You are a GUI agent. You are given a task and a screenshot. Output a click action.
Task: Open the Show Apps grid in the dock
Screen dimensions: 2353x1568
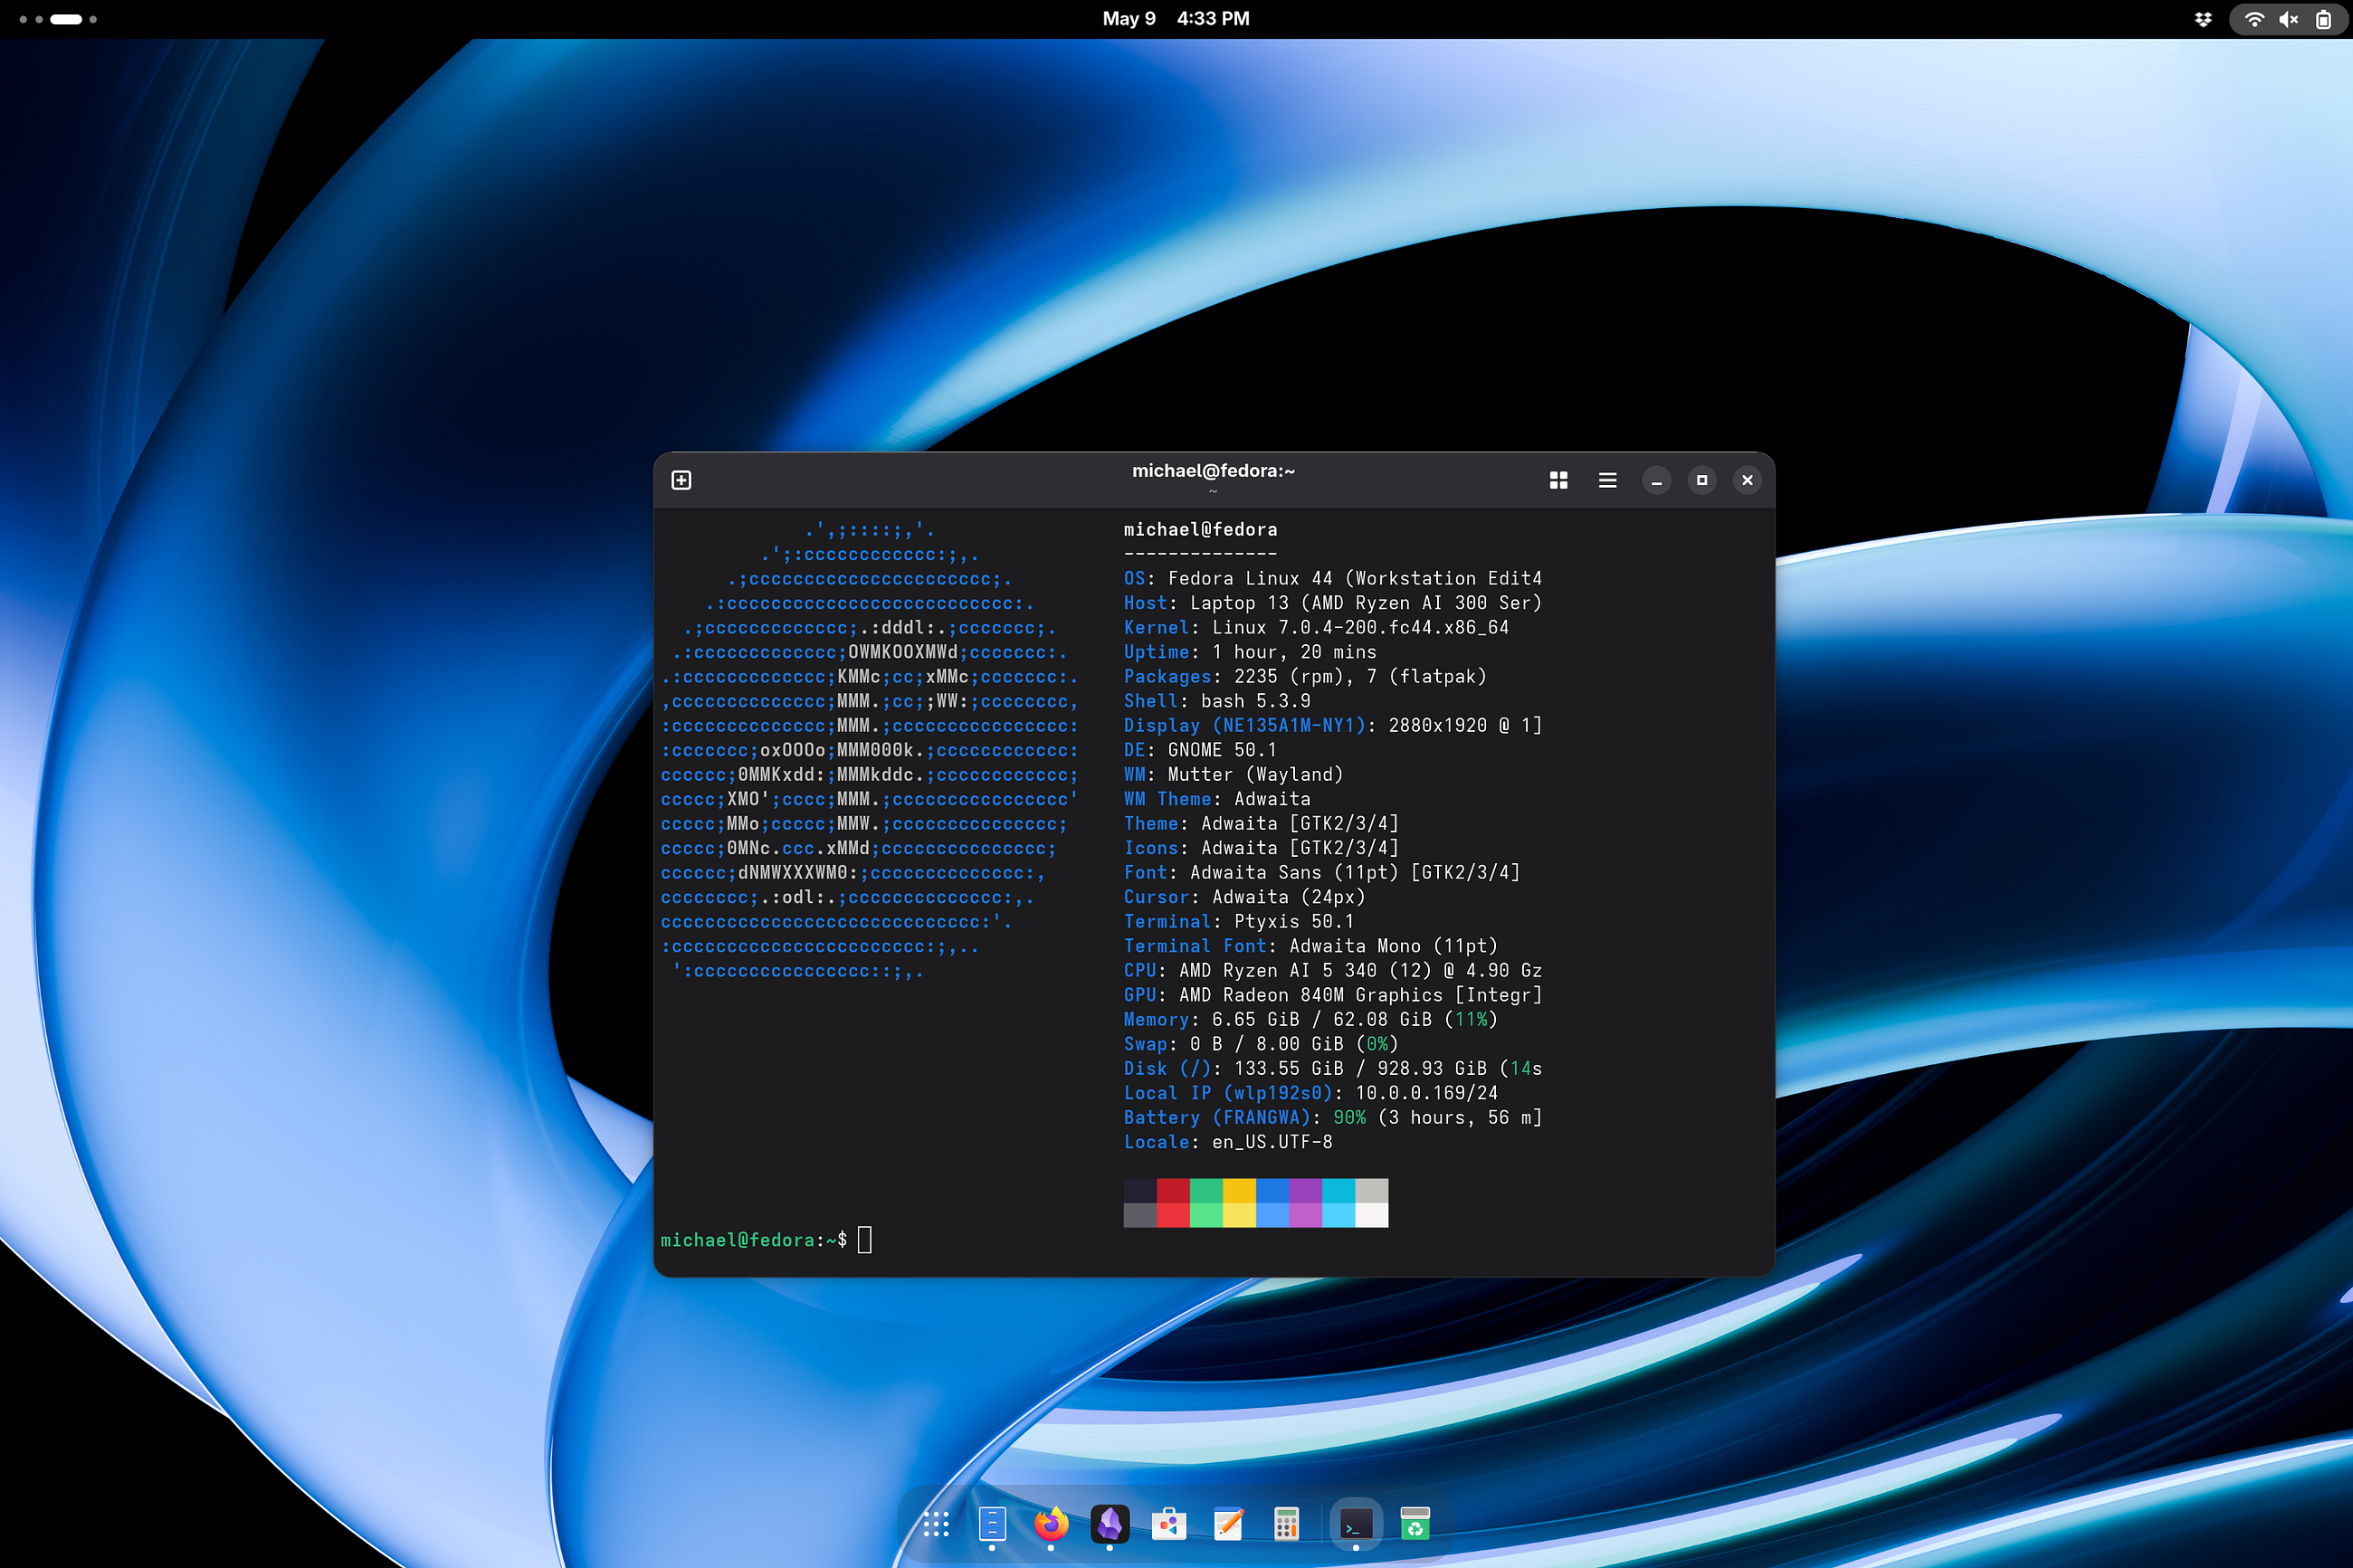[935, 1523]
